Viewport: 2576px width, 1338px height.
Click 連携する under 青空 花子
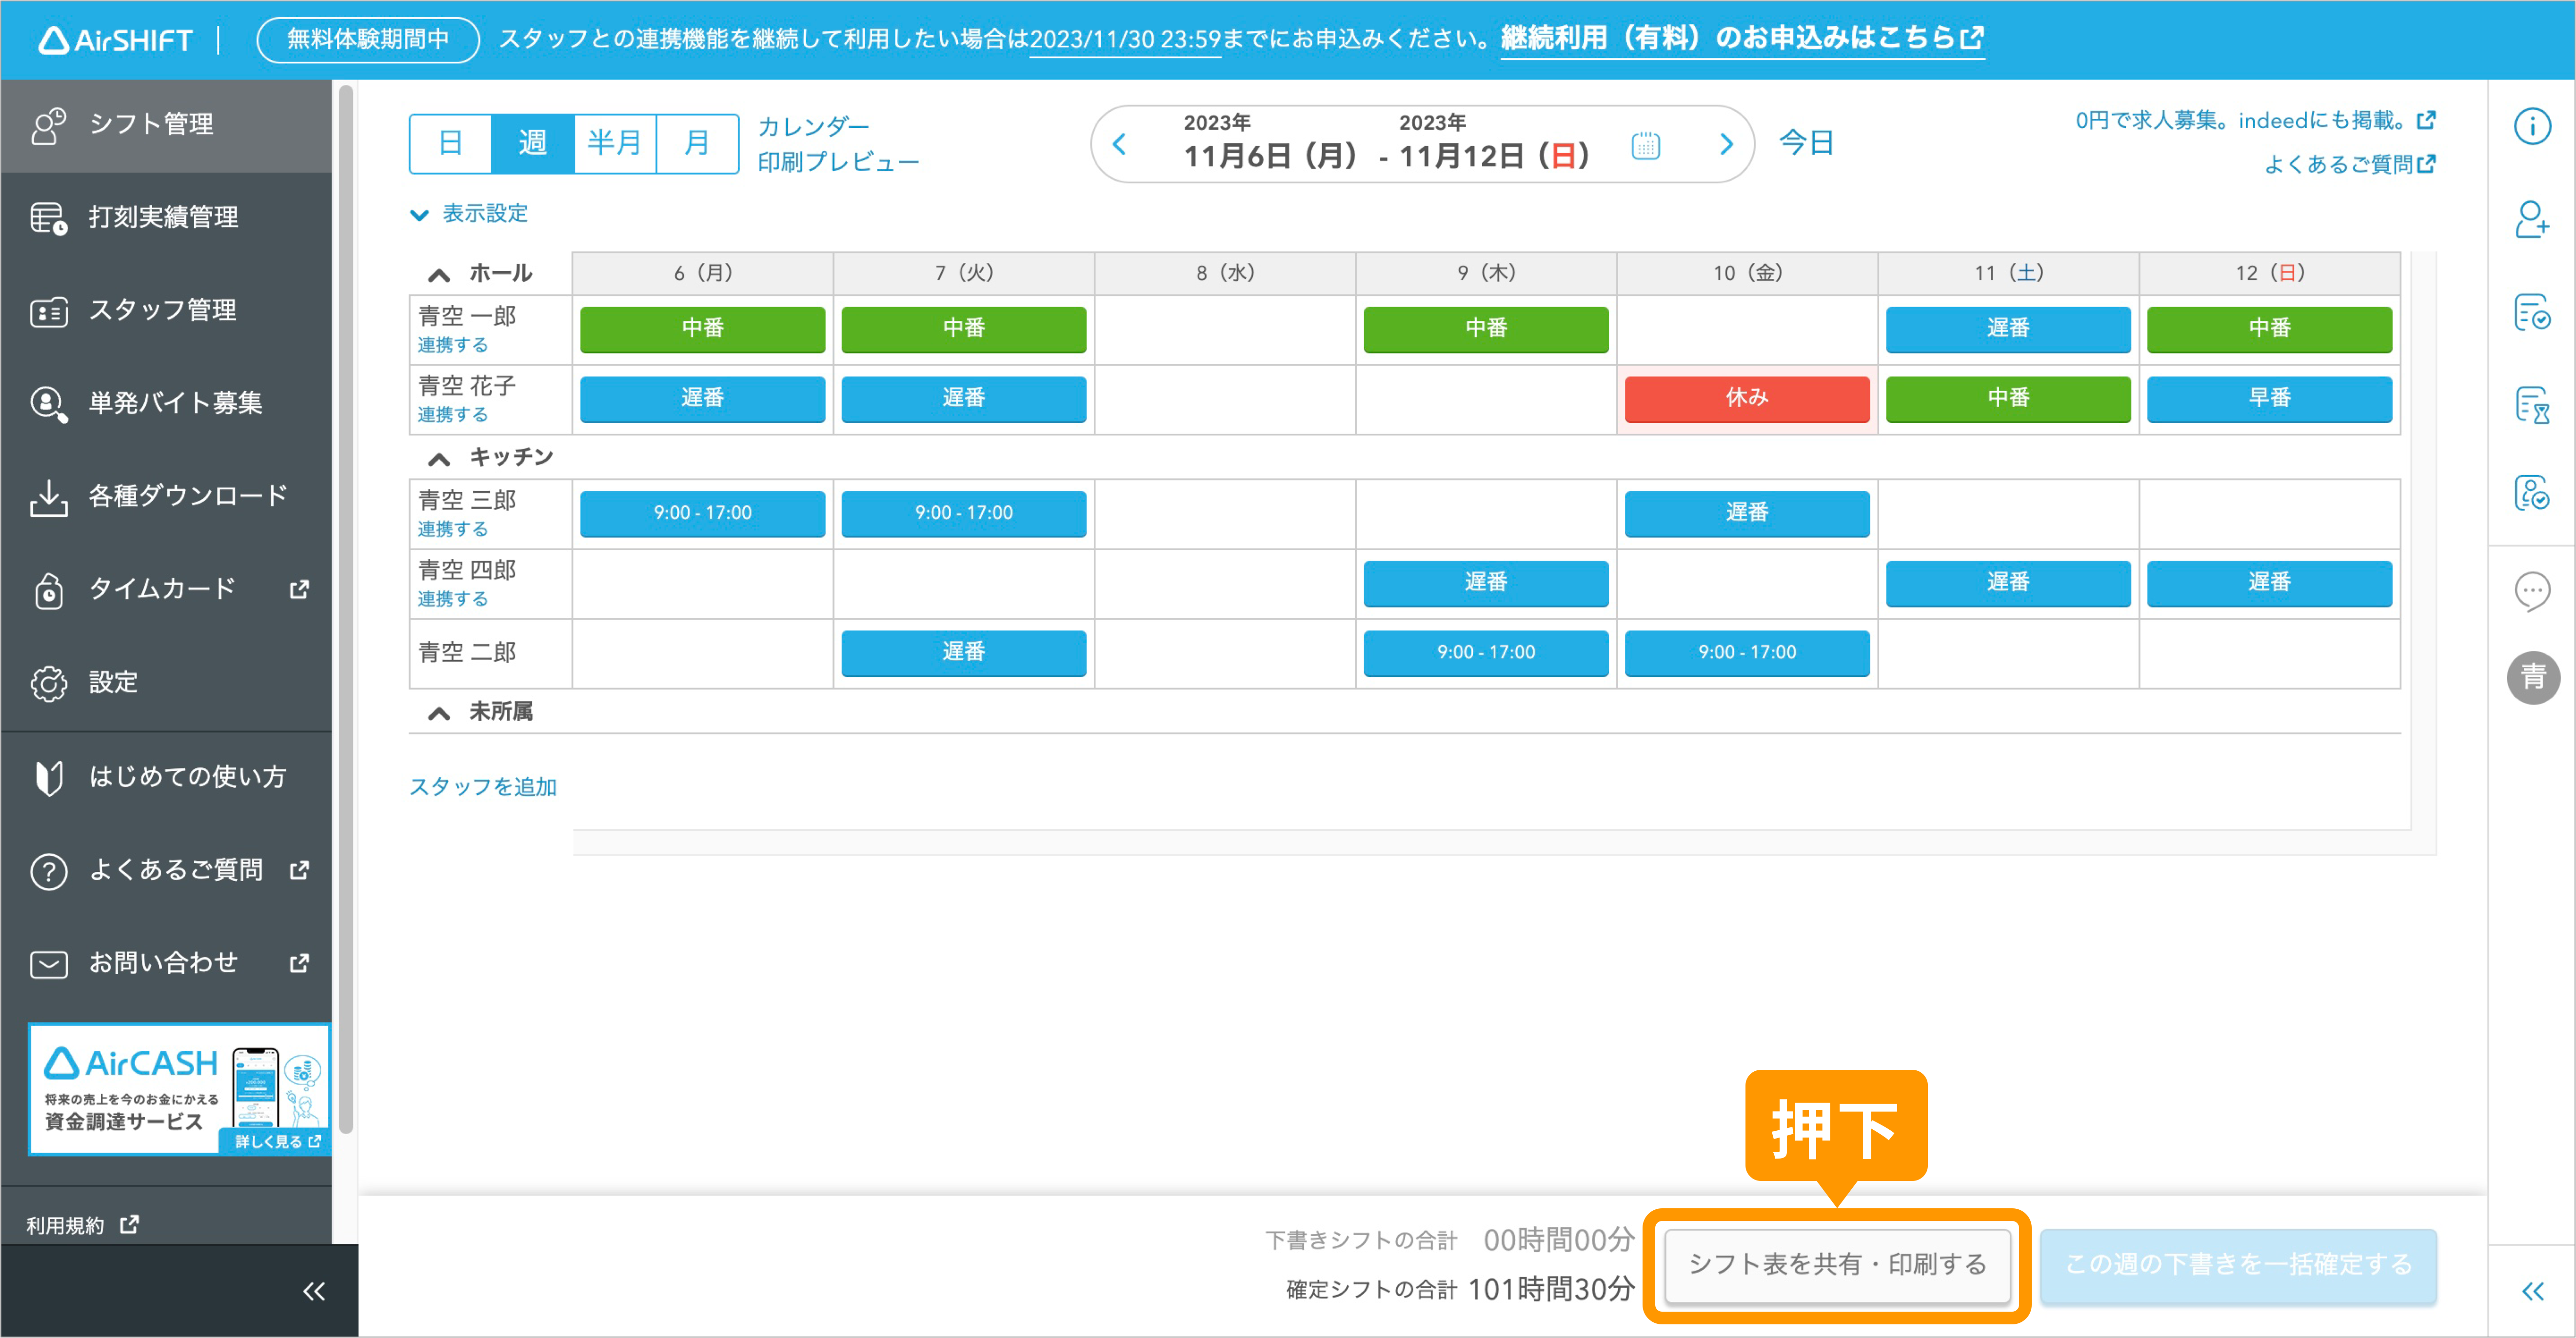pyautogui.click(x=453, y=415)
